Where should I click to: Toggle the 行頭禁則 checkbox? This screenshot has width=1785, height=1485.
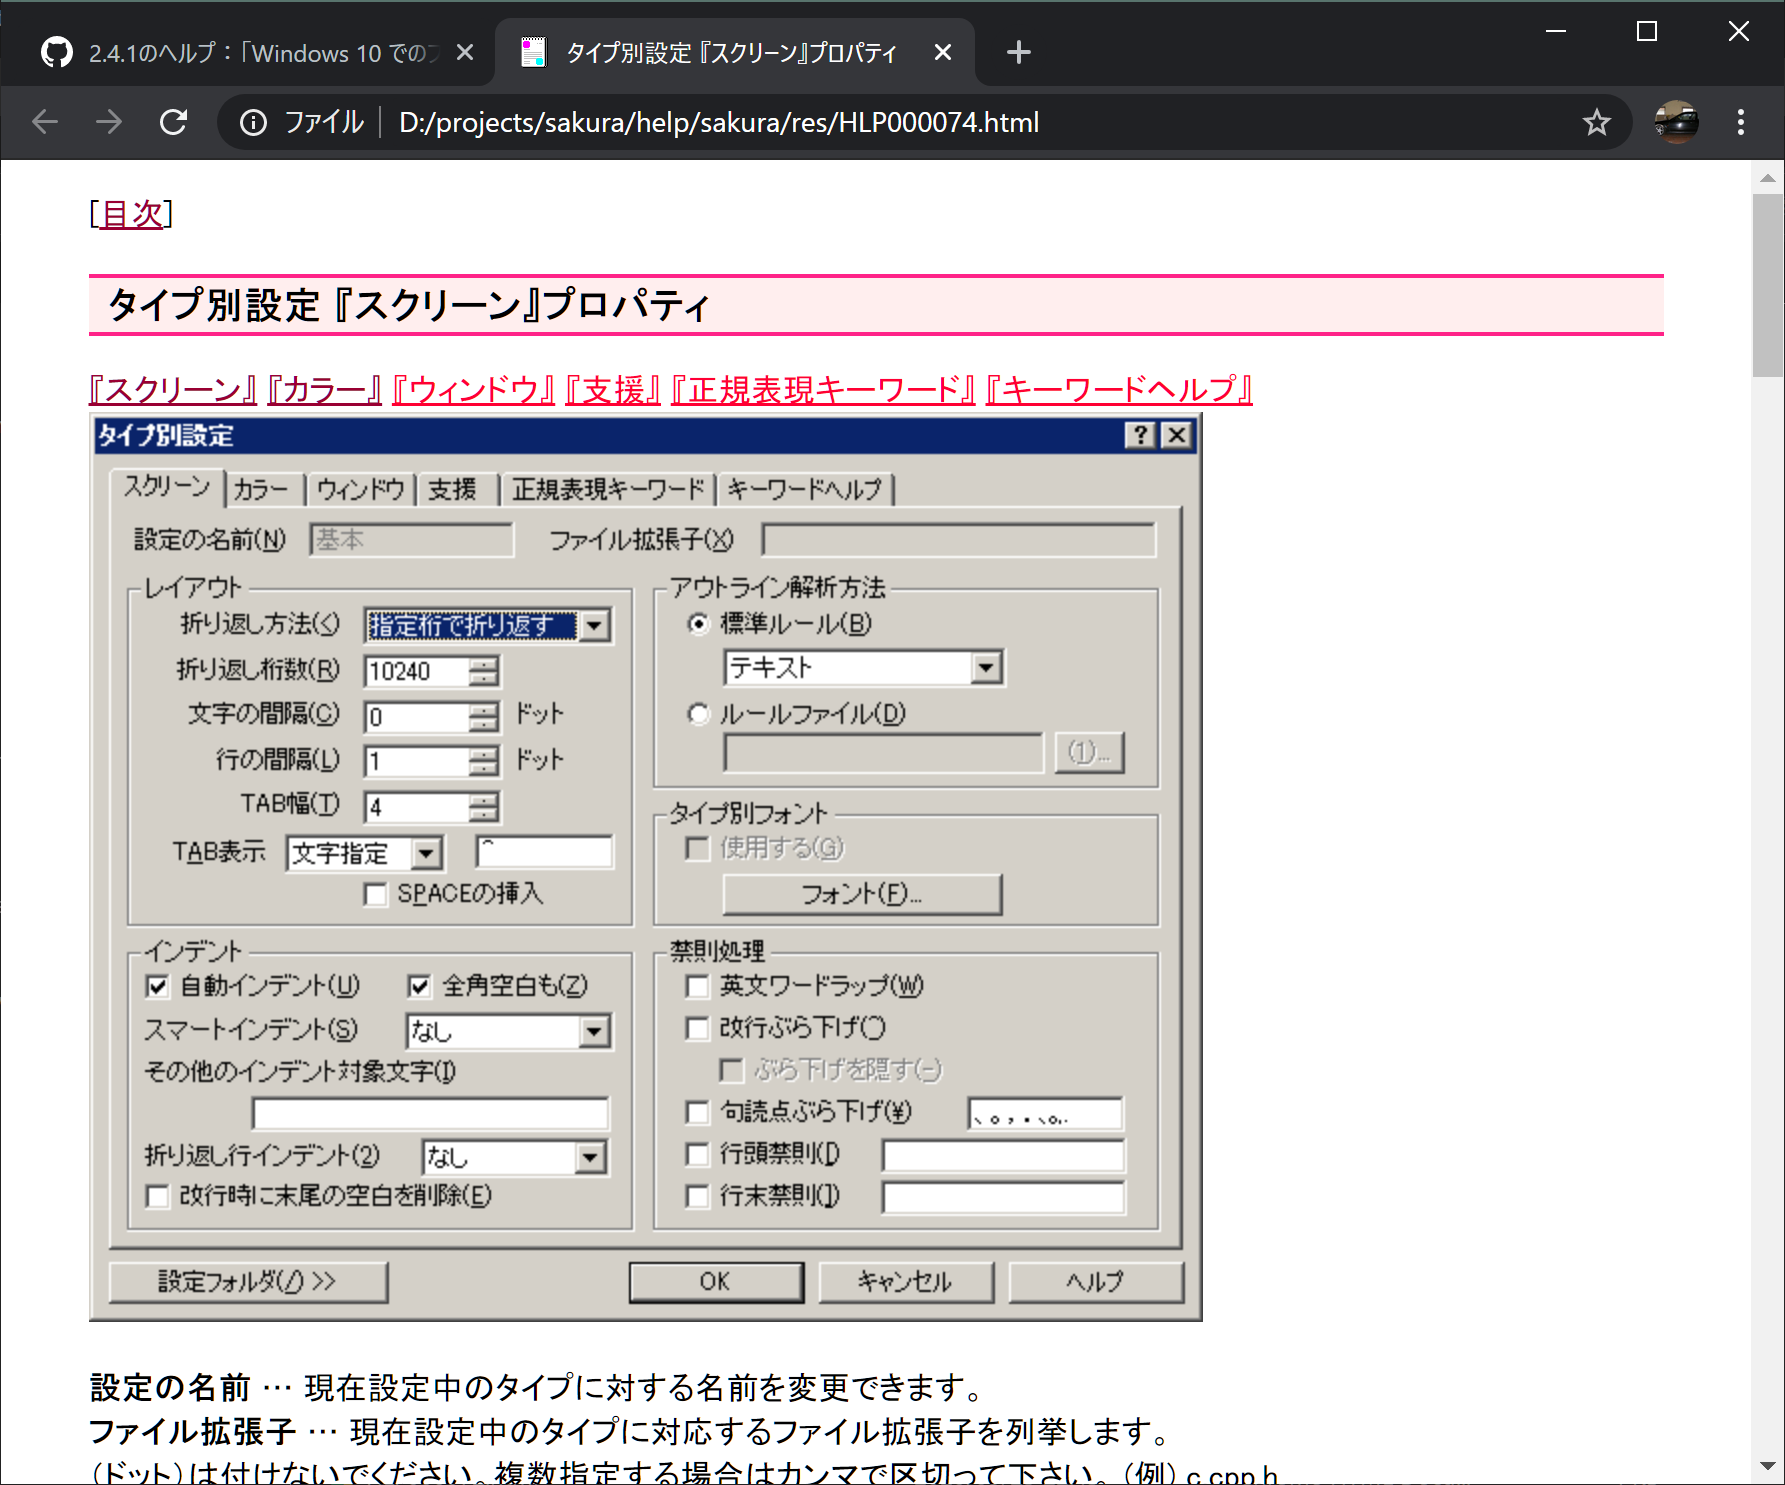[697, 1154]
